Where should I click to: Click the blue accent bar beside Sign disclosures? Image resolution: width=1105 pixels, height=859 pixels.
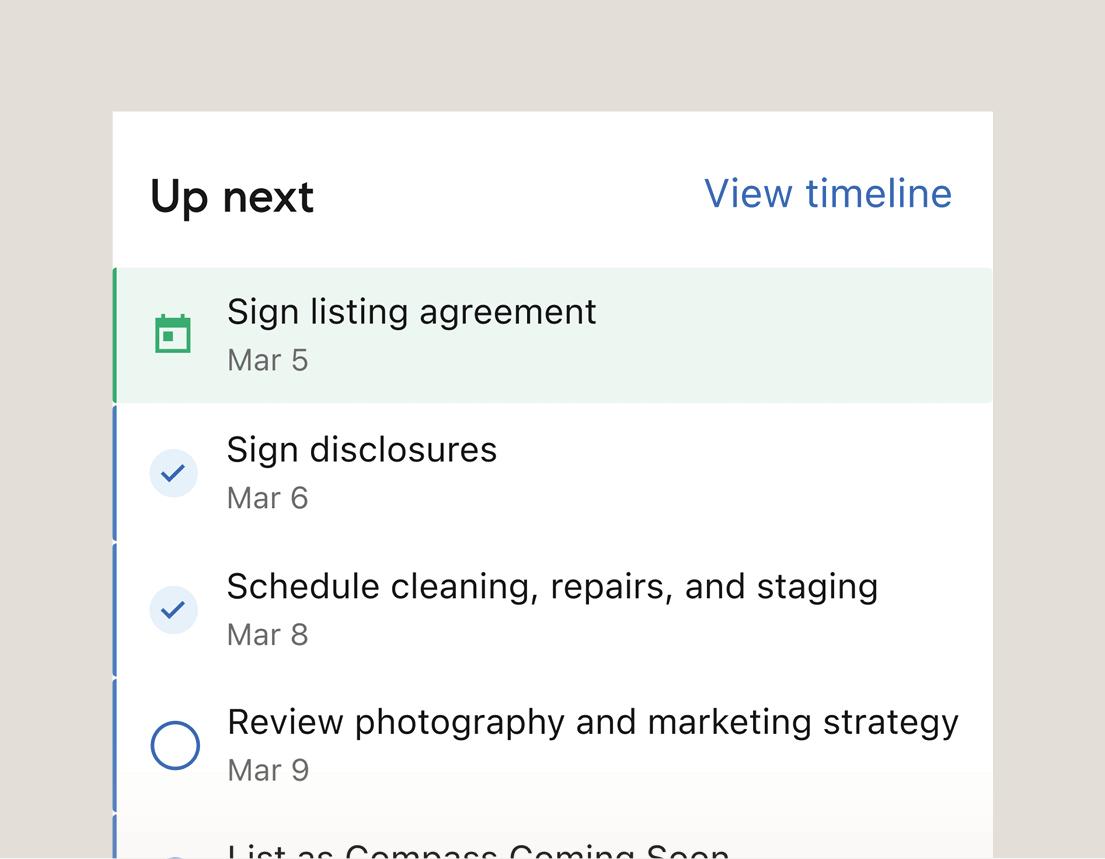(115, 472)
